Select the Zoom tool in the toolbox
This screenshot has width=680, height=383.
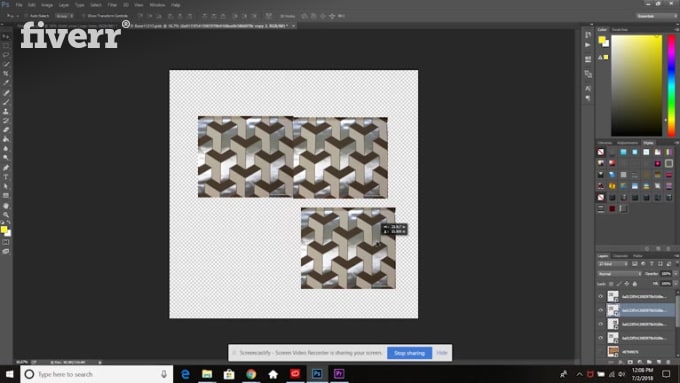pyautogui.click(x=6, y=215)
